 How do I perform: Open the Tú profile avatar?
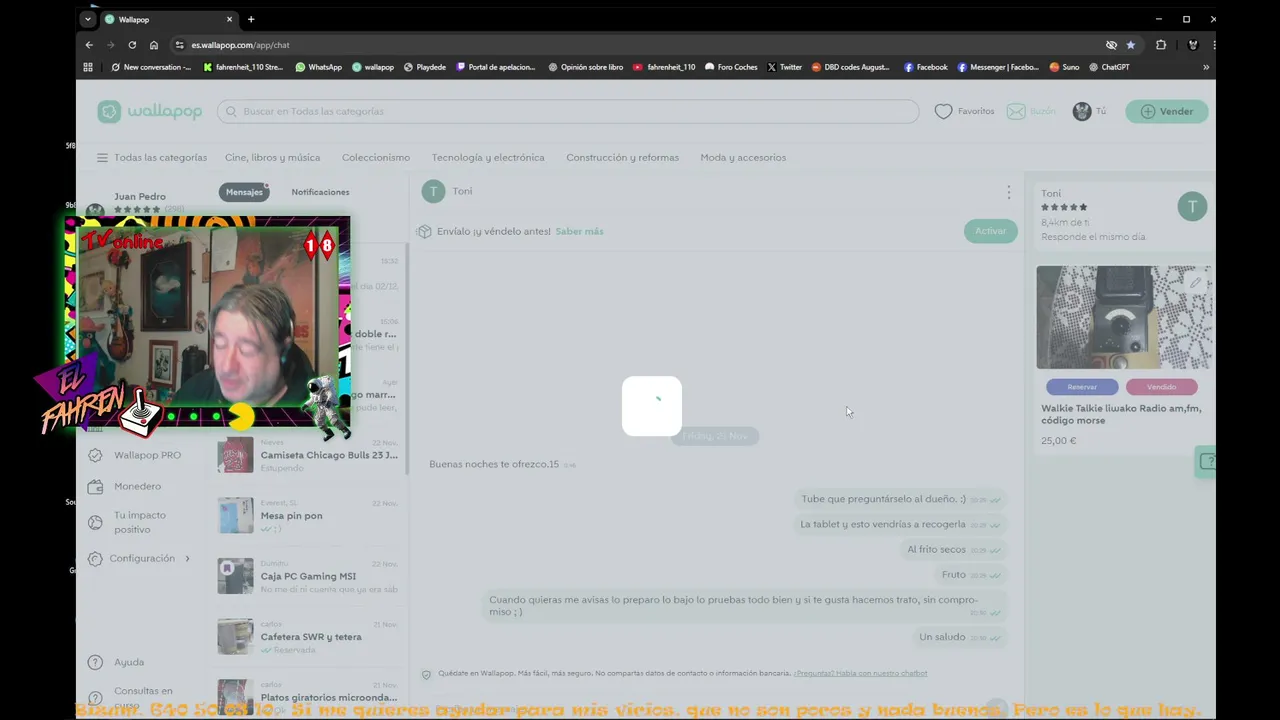[1082, 112]
